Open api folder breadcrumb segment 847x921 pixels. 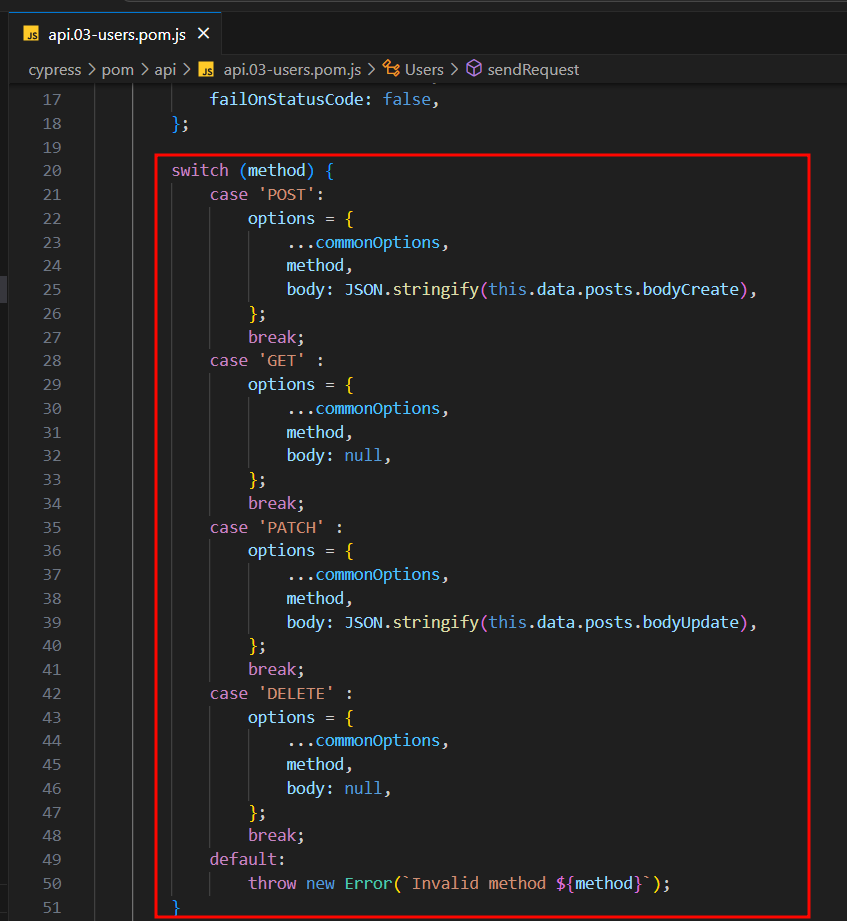[165, 70]
